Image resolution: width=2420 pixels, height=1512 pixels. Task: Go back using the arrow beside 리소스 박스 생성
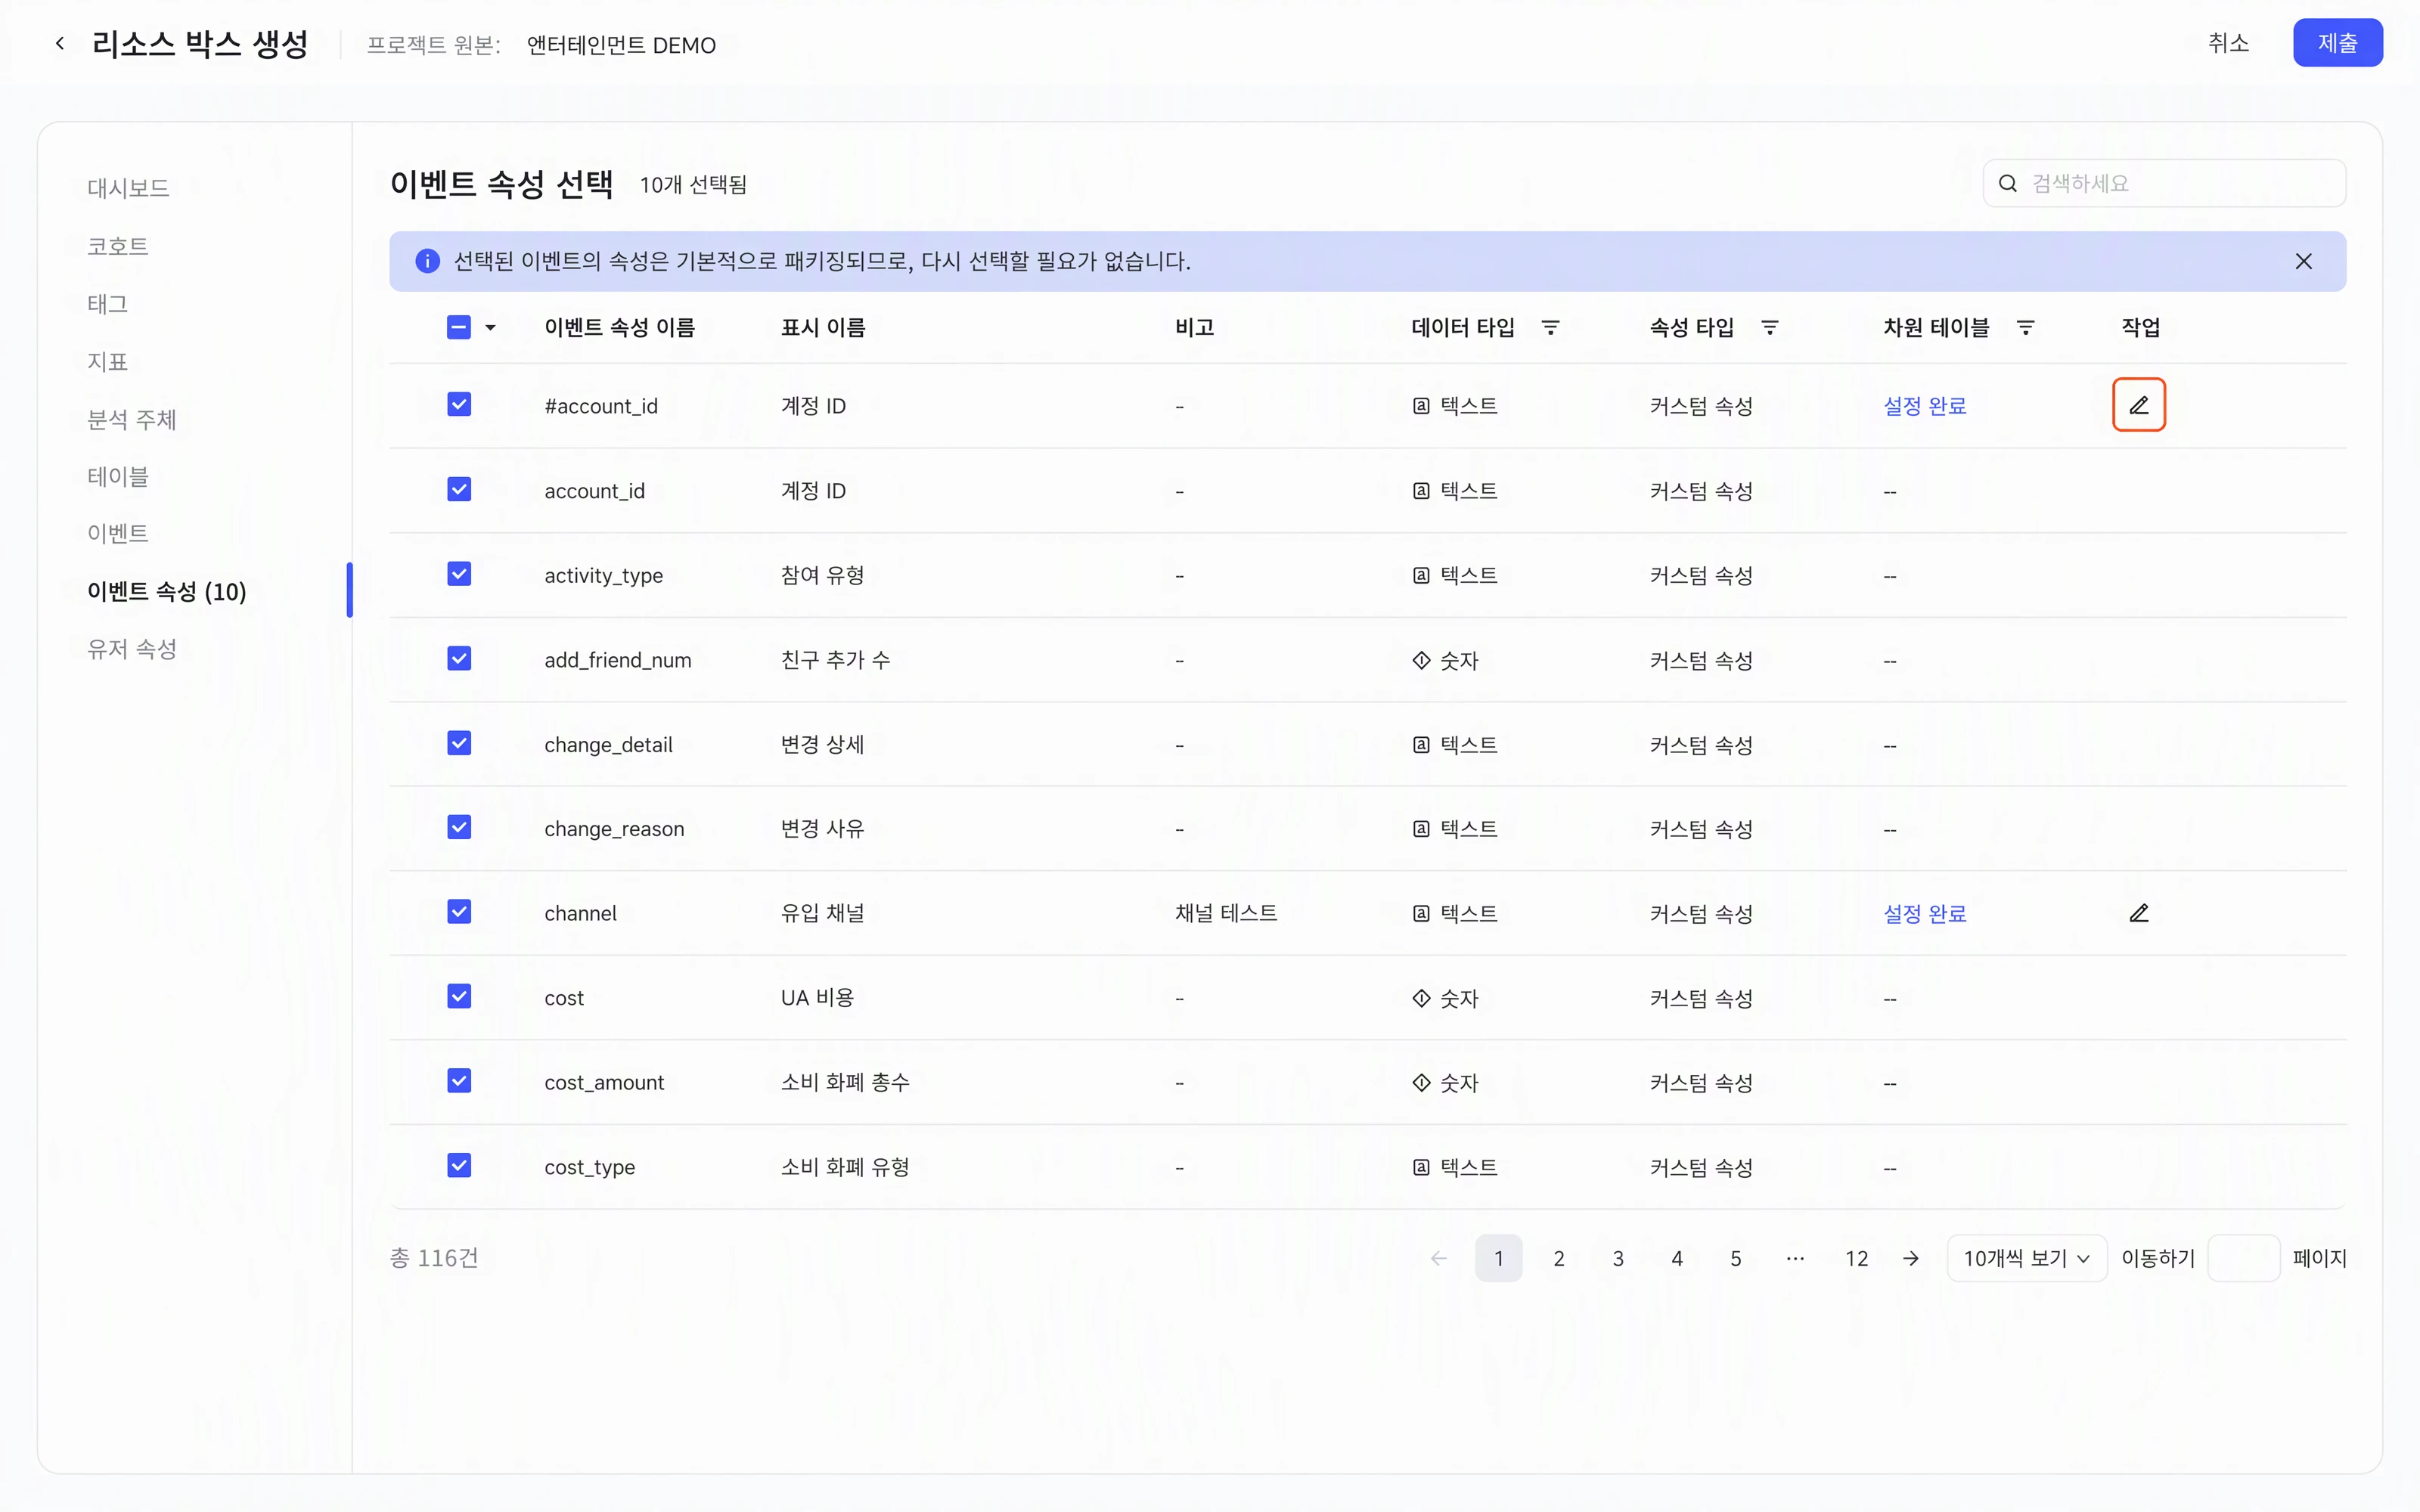pyautogui.click(x=60, y=43)
